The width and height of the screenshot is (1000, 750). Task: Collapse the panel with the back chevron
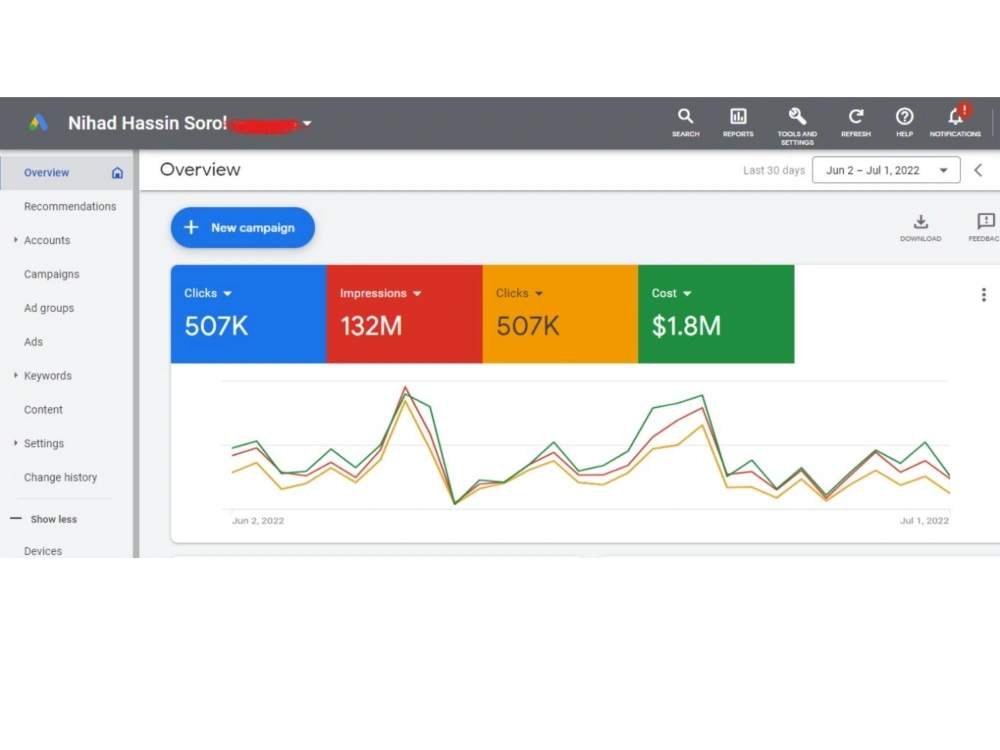click(978, 170)
